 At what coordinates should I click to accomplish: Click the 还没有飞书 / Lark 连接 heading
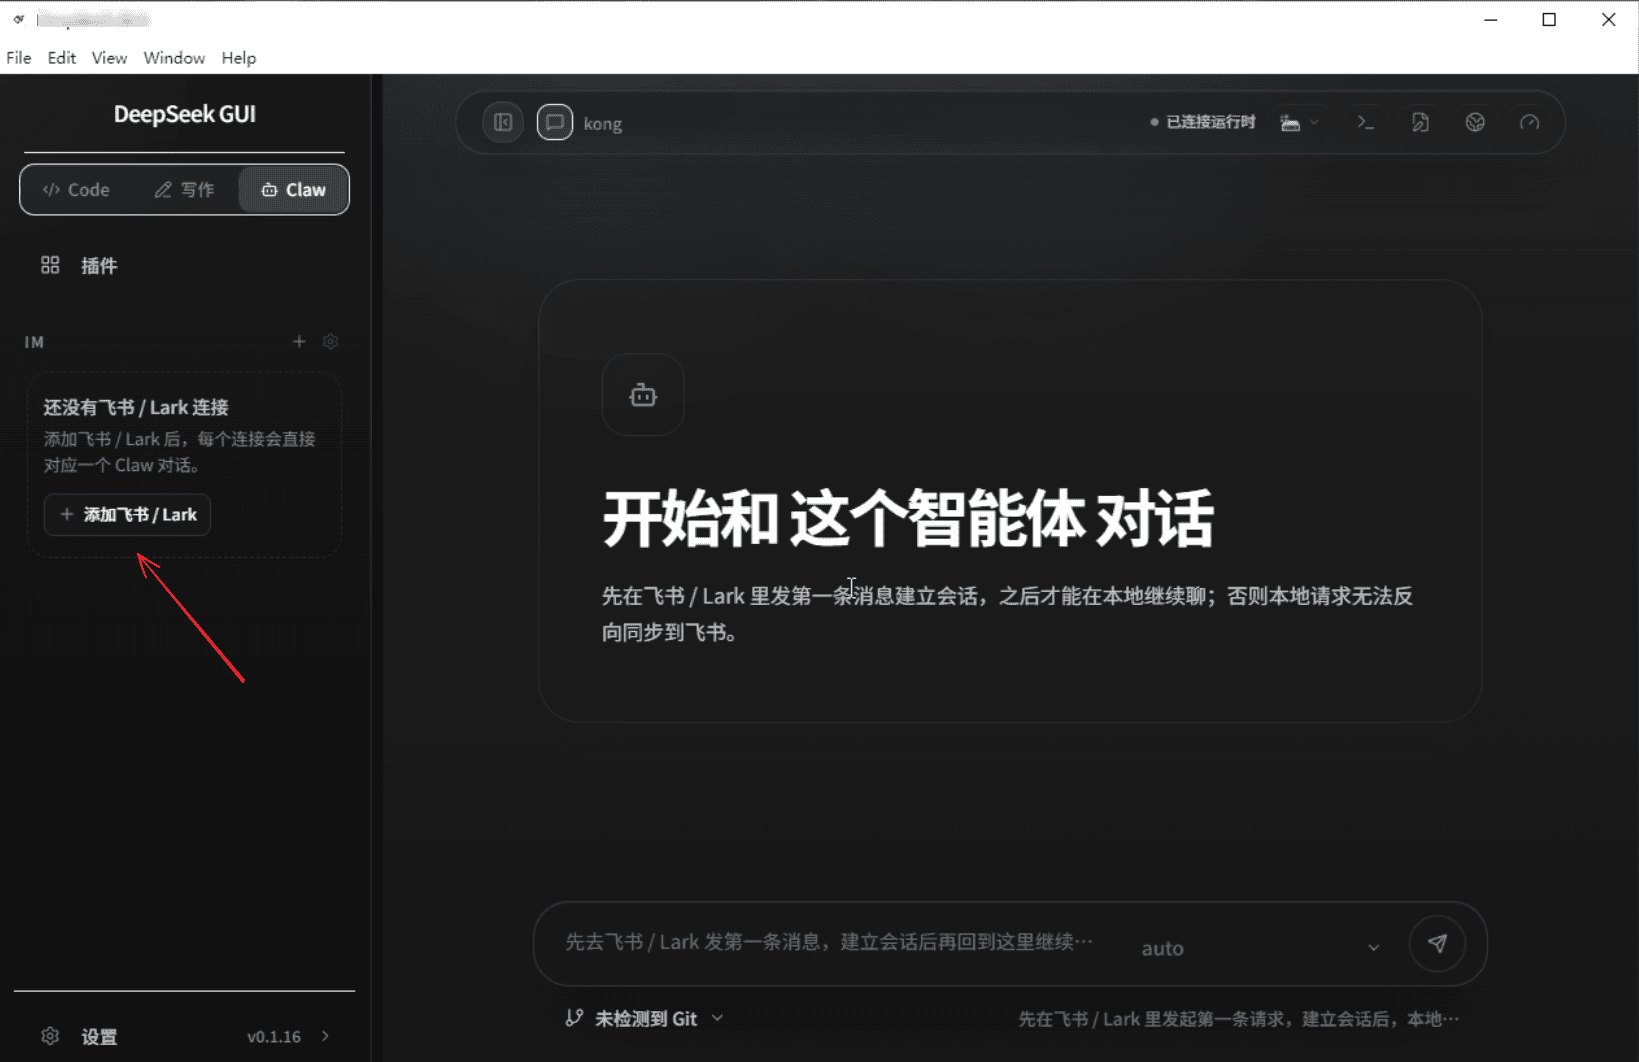pyautogui.click(x=136, y=407)
